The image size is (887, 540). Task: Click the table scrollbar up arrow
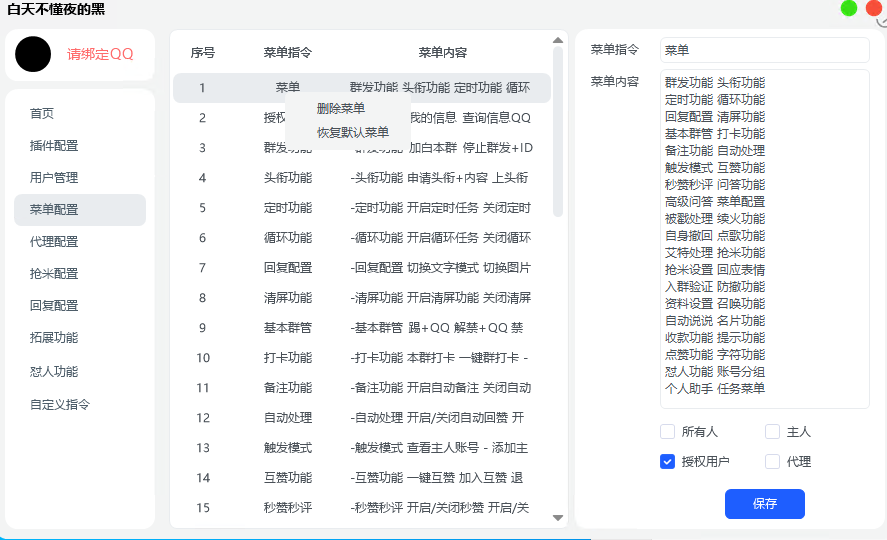[x=558, y=41]
